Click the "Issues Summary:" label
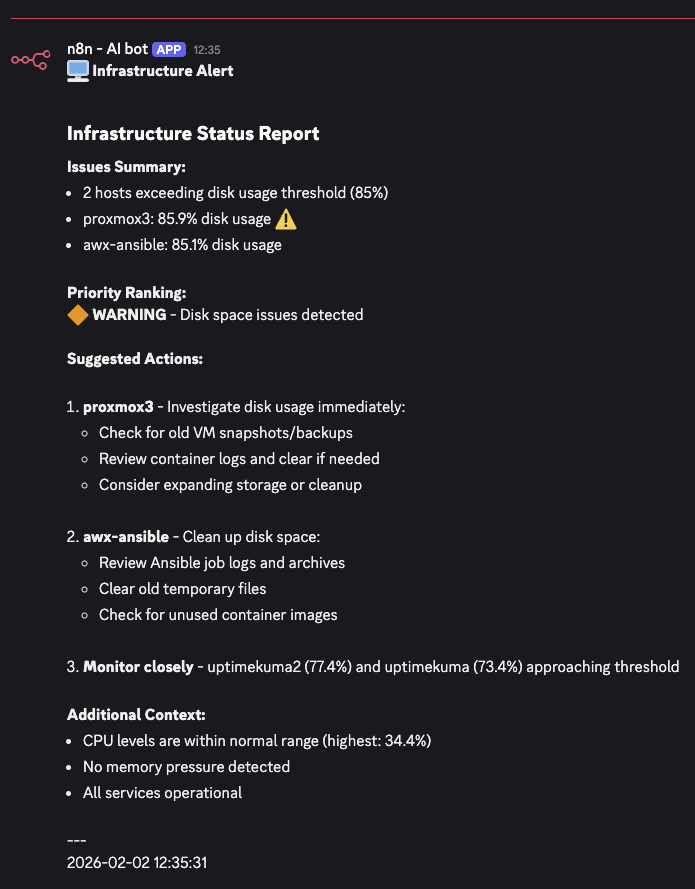The image size is (695, 889). [127, 167]
